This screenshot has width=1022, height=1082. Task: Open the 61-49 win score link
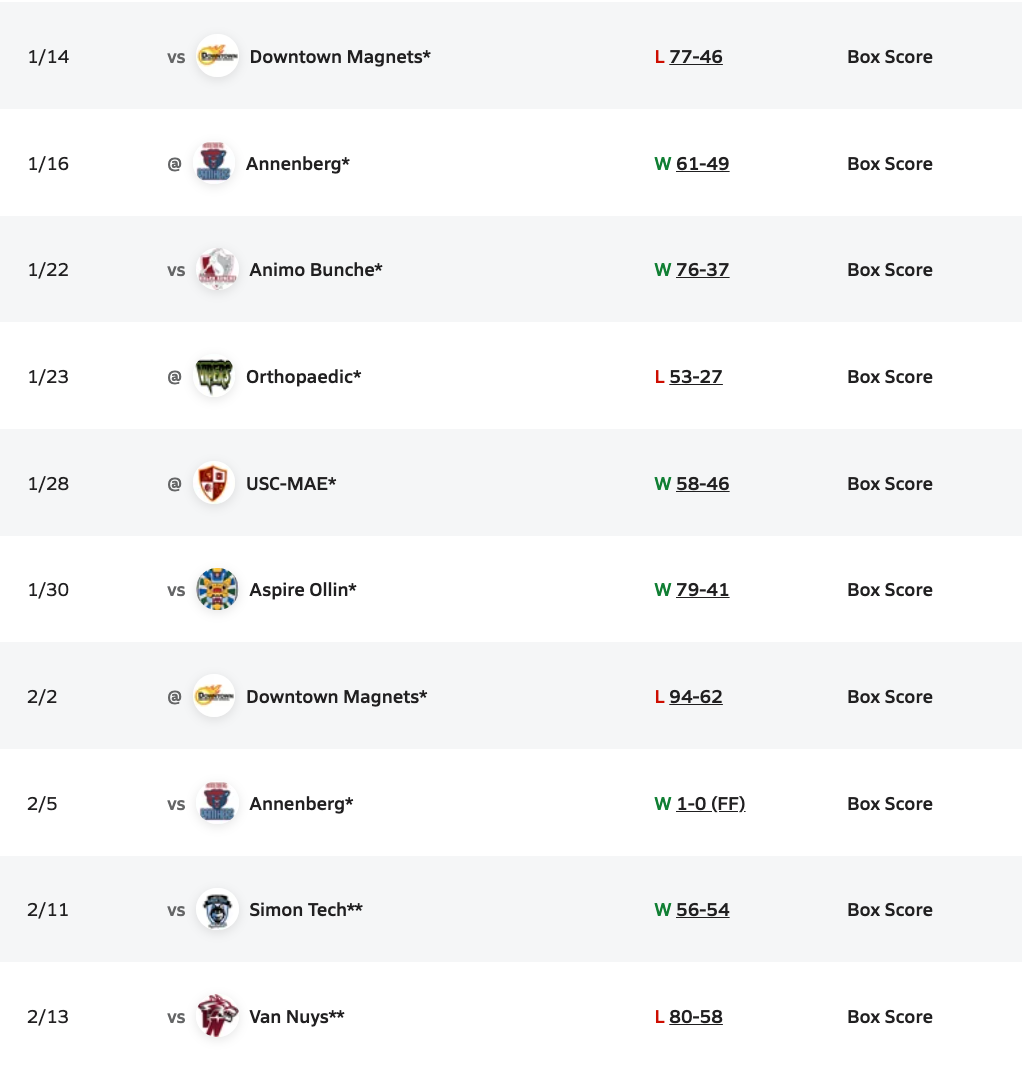pos(702,164)
